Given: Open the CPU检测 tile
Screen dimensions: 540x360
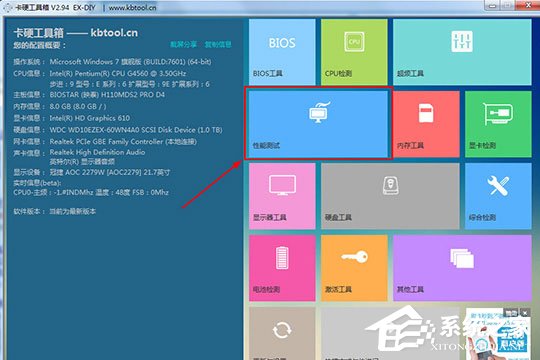Looking at the screenshot, I should 354,52.
